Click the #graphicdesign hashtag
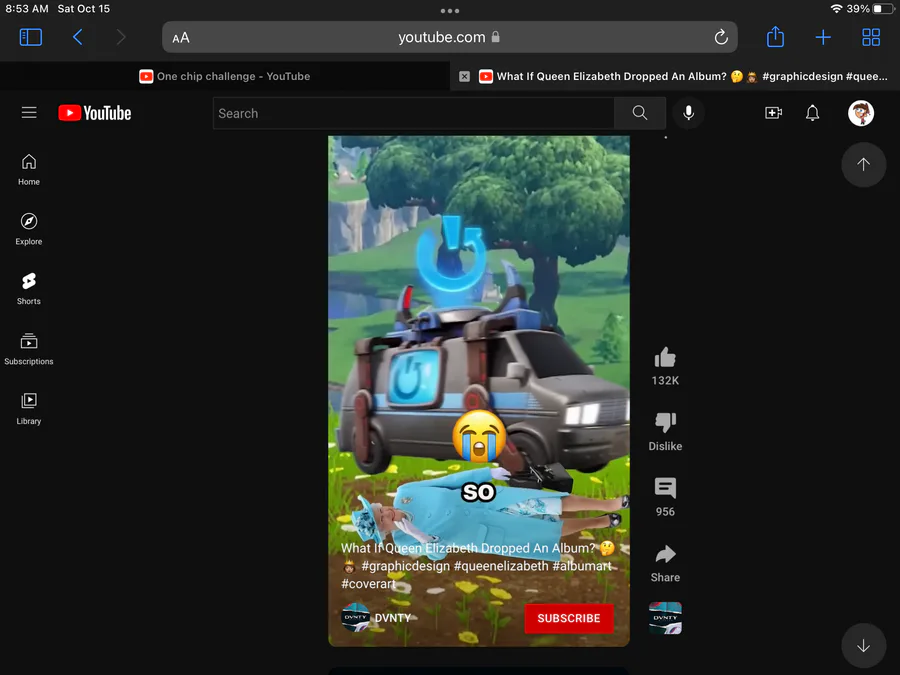Image resolution: width=900 pixels, height=675 pixels. click(x=405, y=566)
